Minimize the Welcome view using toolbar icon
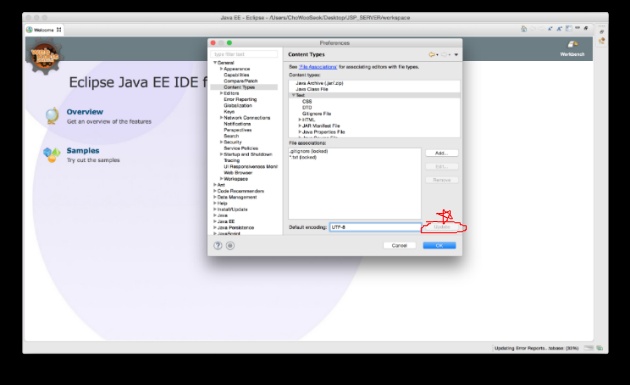The width and height of the screenshot is (630, 385). coord(577,28)
